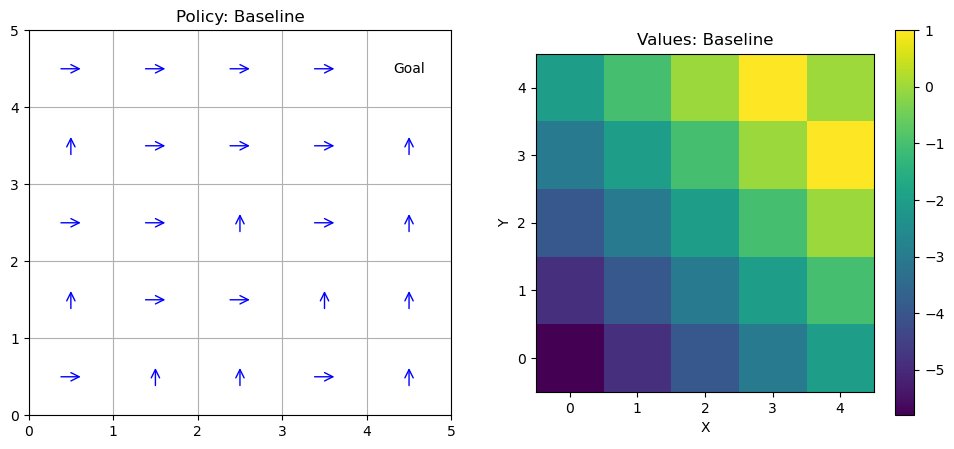Click the right arrow in policy column 3-4, bottom row

(x=324, y=377)
